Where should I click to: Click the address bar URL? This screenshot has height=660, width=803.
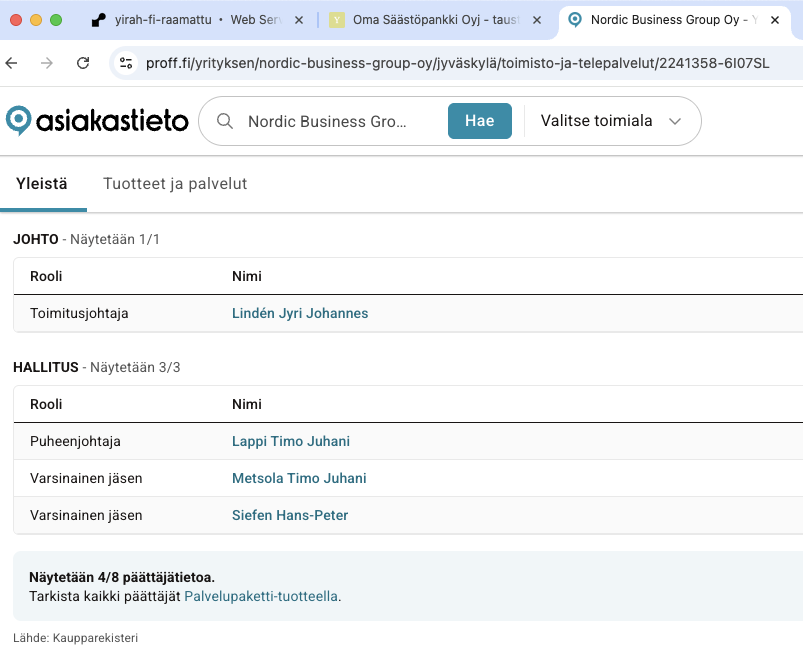pos(400,62)
